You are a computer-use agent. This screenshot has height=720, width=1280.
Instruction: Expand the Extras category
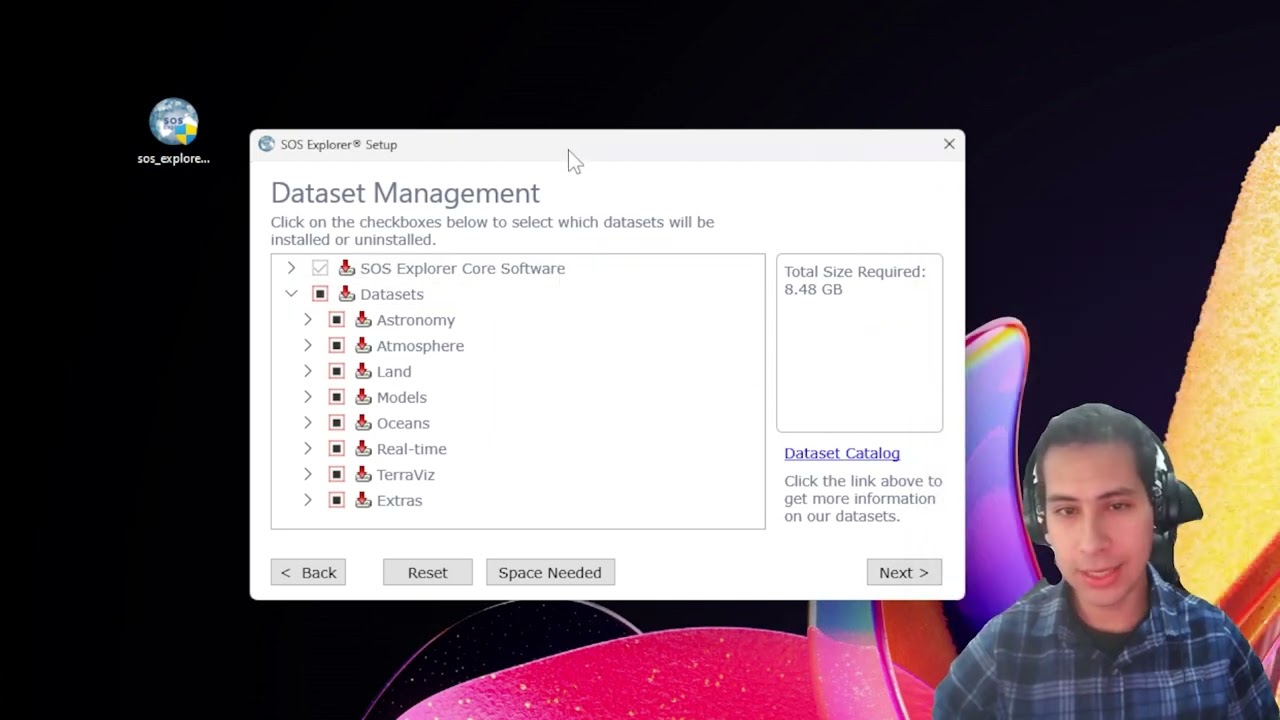tap(308, 501)
